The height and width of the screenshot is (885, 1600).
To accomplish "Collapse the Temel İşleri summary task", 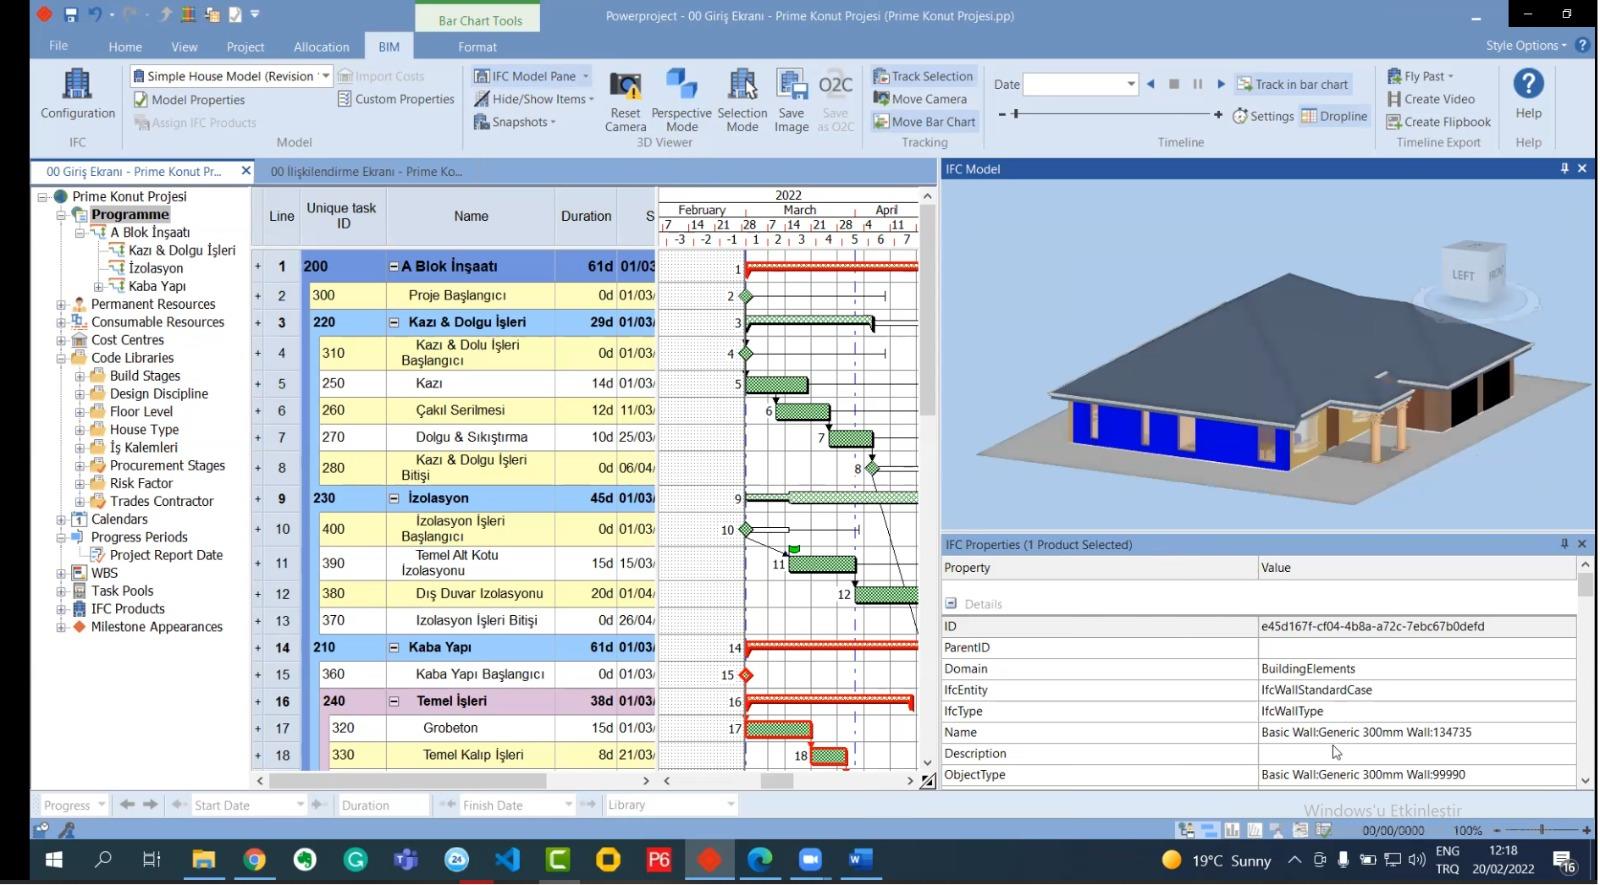I will tap(394, 702).
